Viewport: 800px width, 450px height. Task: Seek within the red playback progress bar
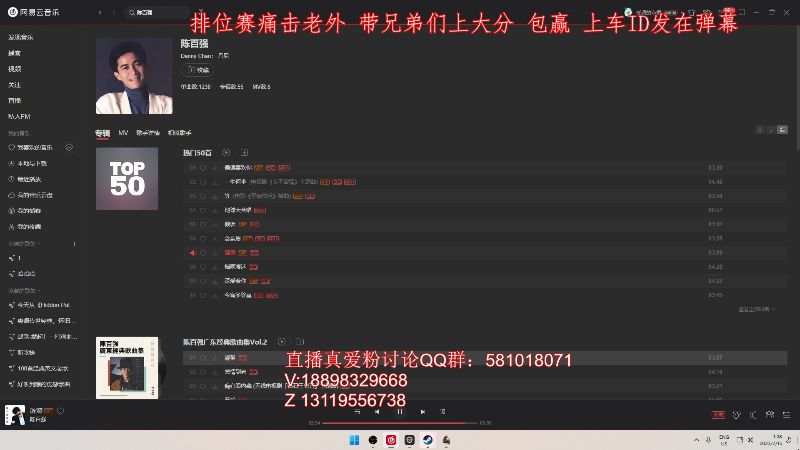click(x=400, y=423)
